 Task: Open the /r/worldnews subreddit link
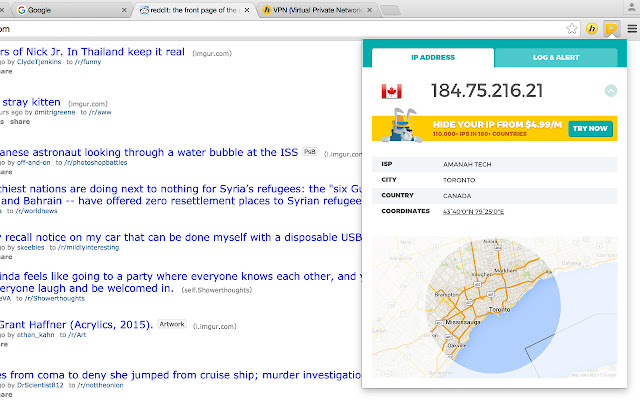pyautogui.click(x=36, y=211)
